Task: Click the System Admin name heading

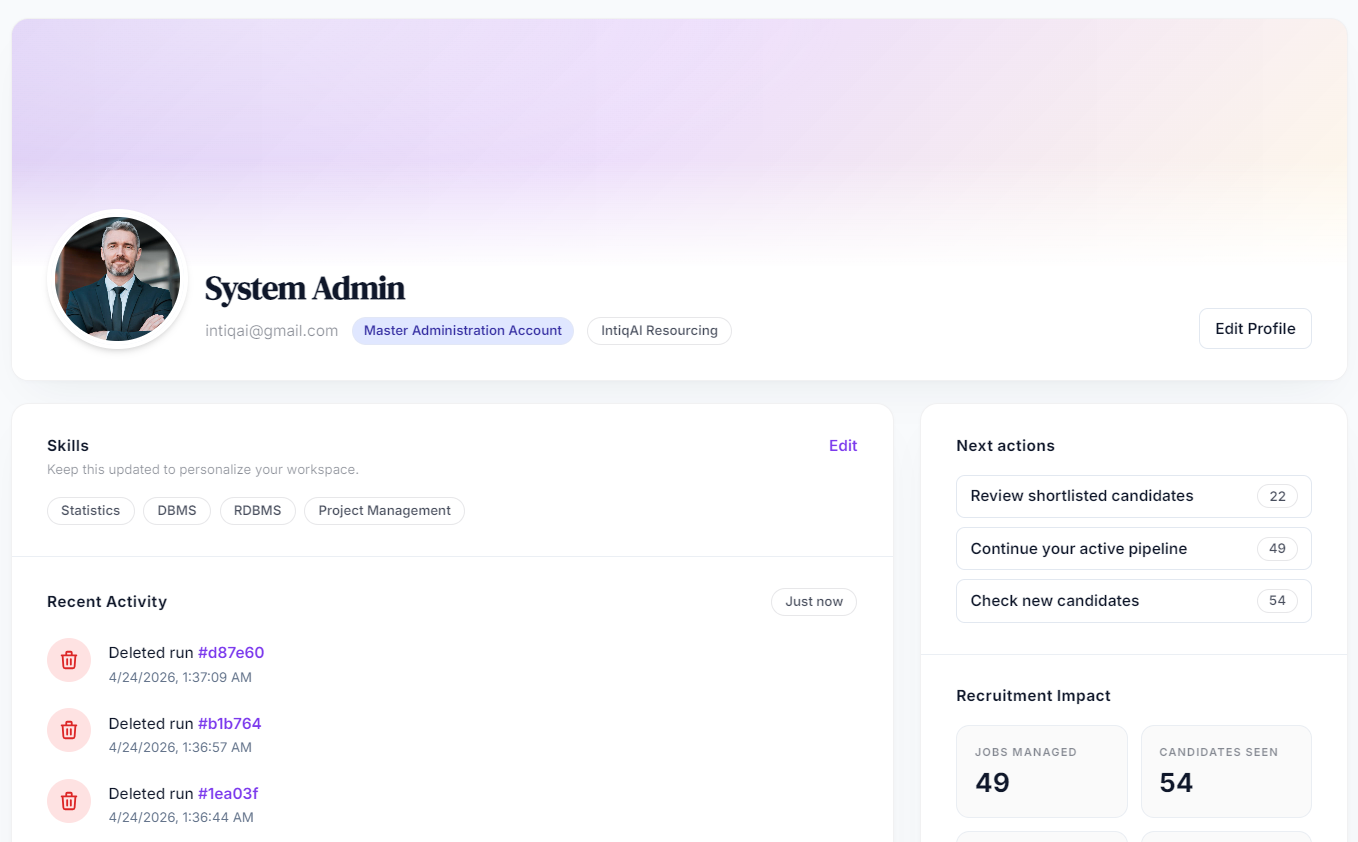Action: (305, 288)
